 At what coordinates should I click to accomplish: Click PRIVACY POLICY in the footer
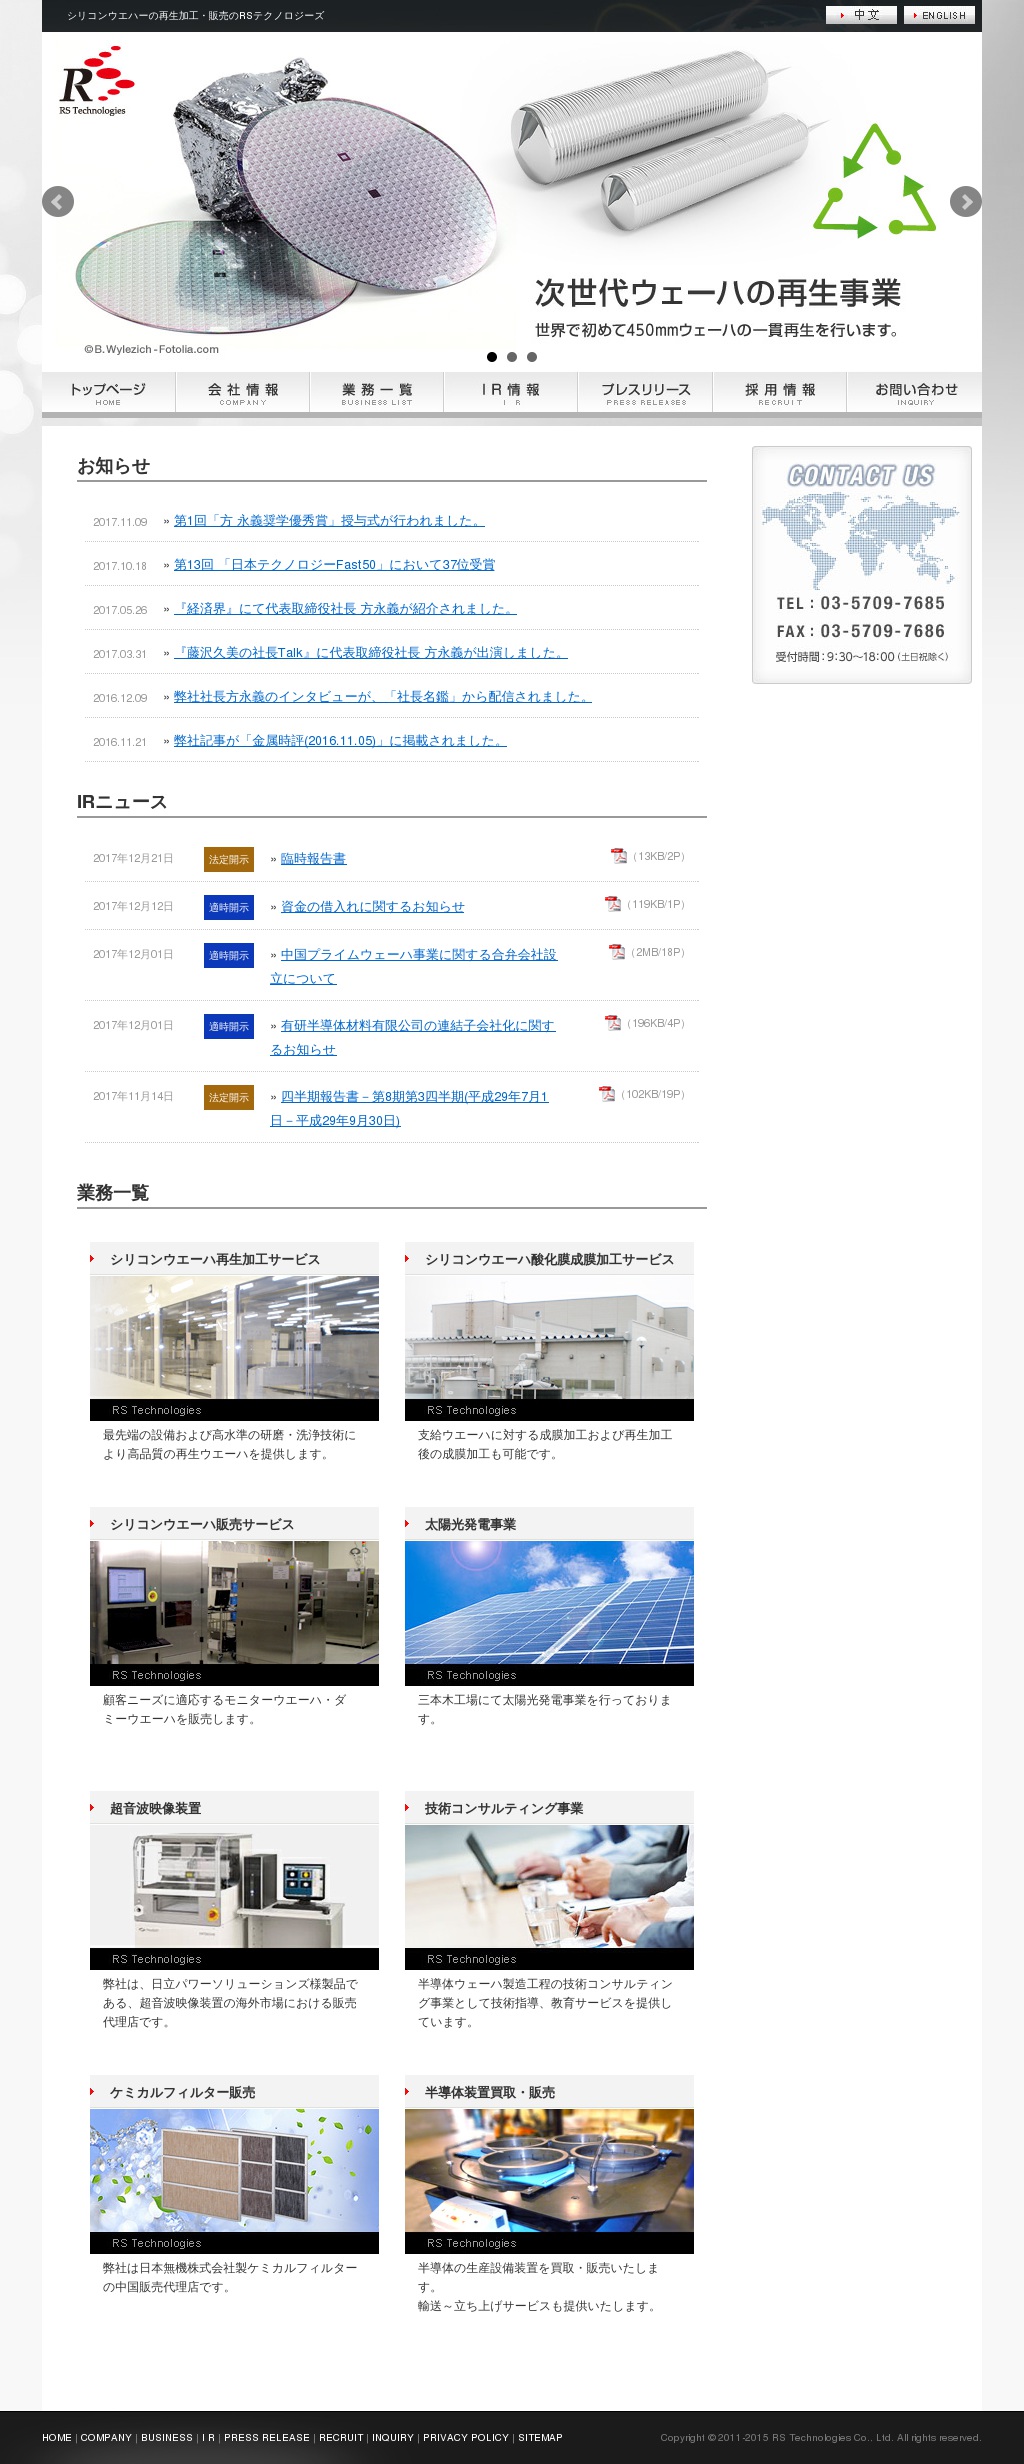point(466,2437)
